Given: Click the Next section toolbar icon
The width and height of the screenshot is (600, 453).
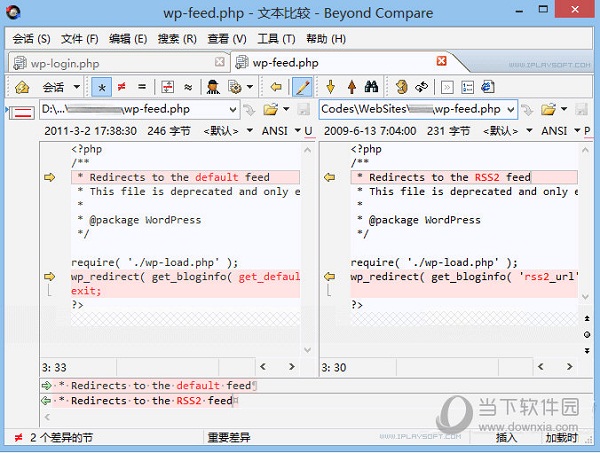Looking at the screenshot, I should (447, 87).
